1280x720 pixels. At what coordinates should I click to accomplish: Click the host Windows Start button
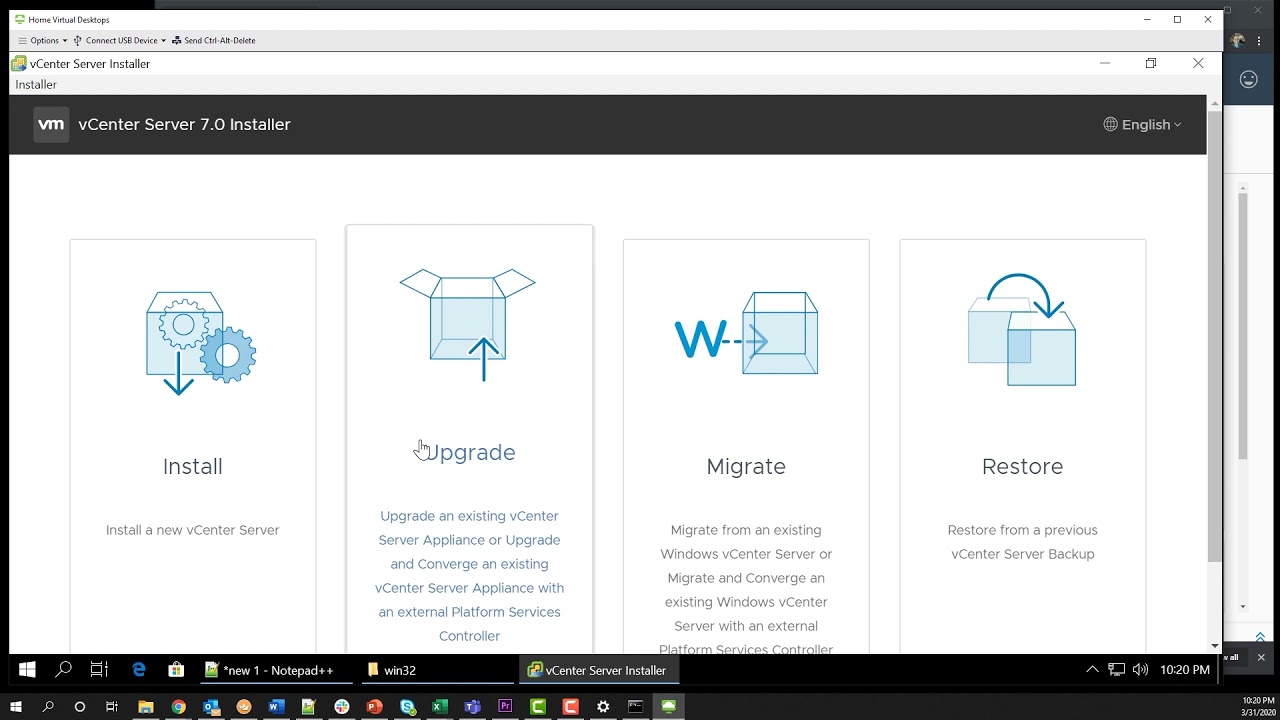click(x=17, y=706)
